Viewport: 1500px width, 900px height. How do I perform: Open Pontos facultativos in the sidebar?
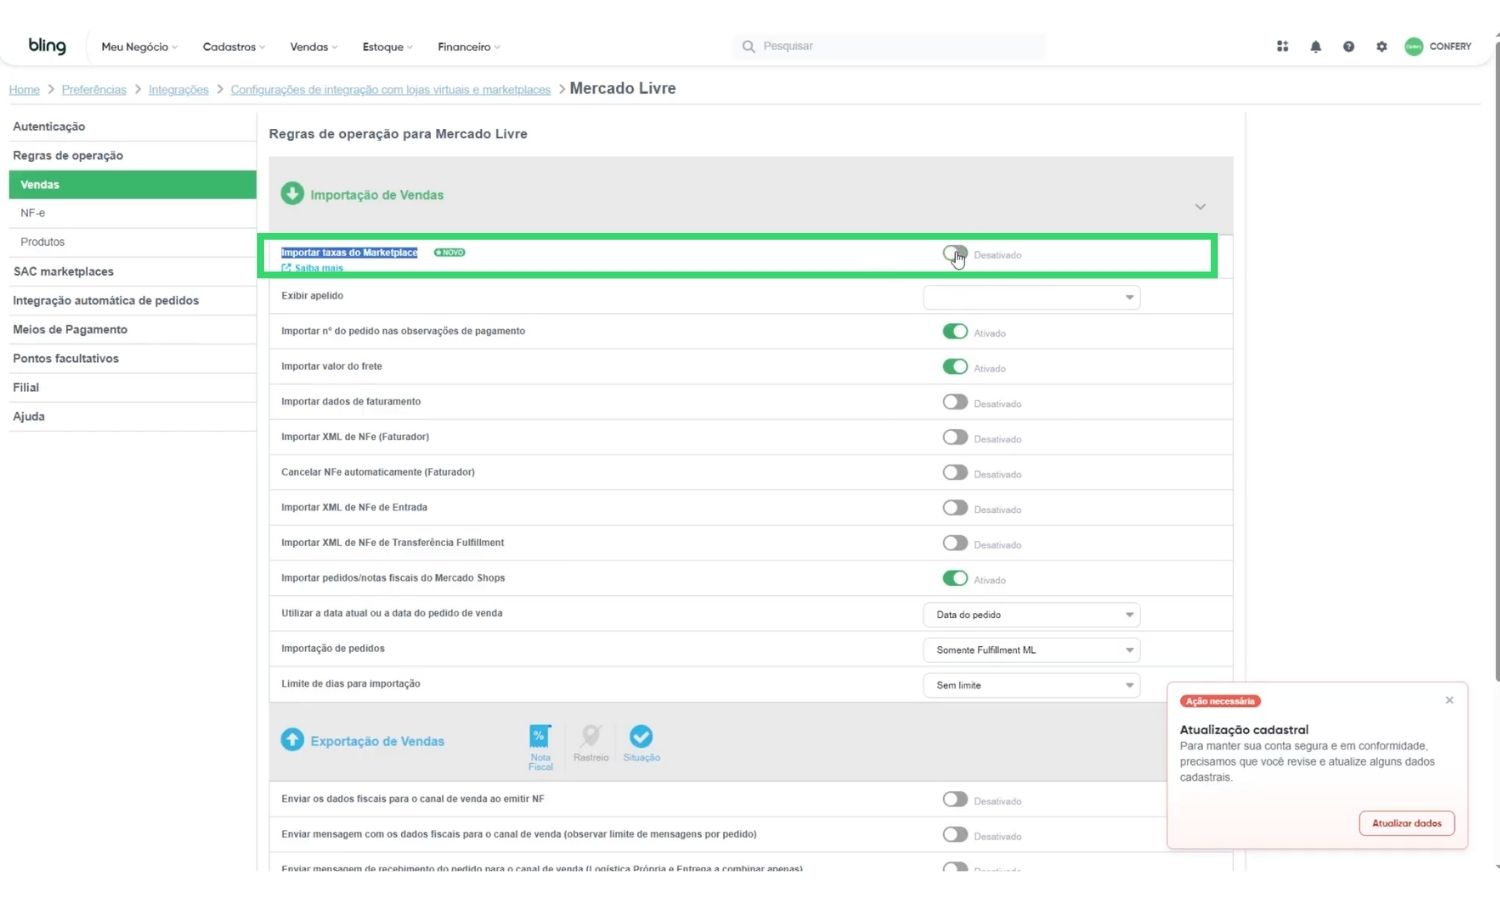132,359
